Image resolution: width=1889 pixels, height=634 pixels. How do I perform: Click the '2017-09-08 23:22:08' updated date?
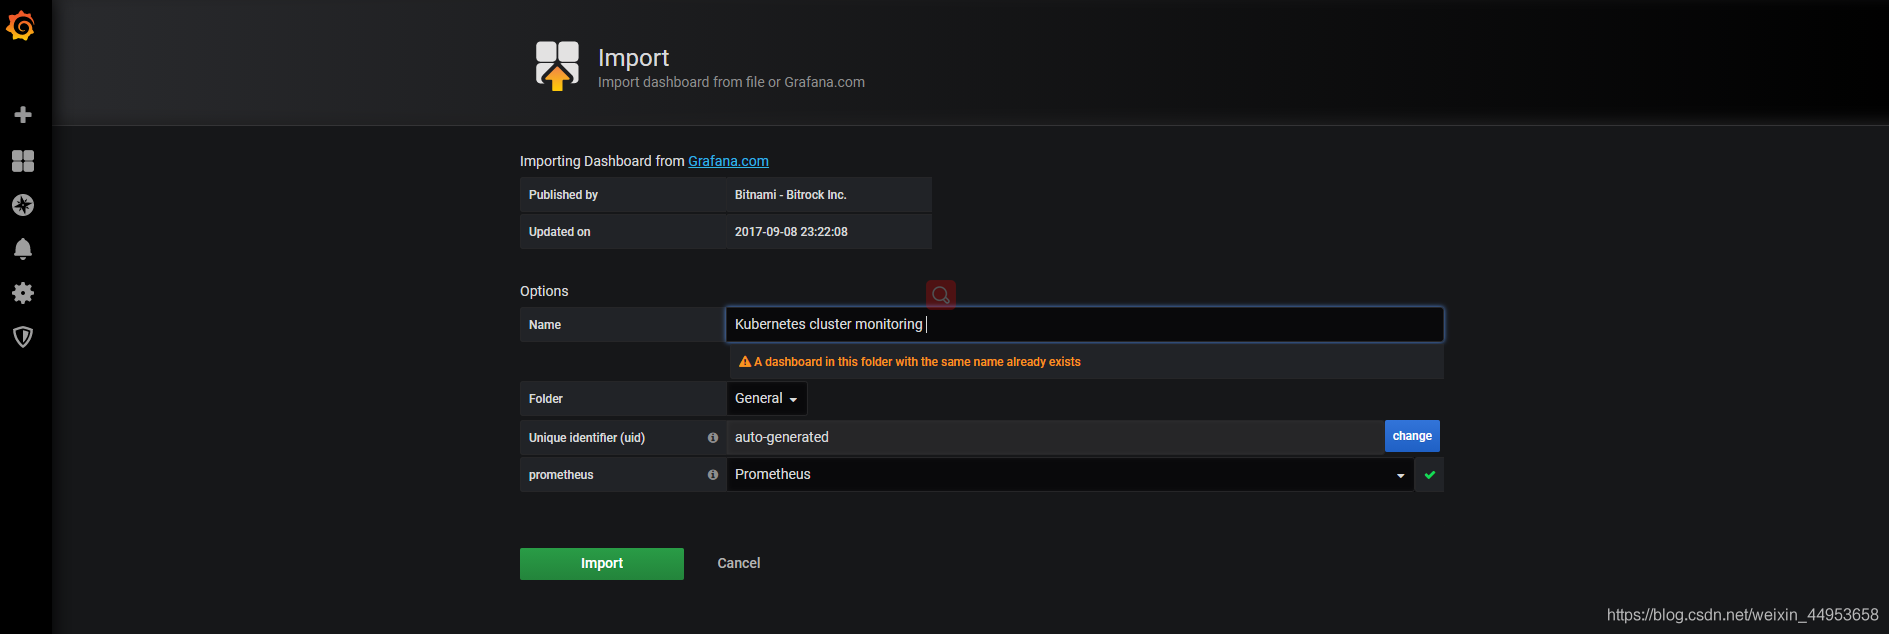point(791,232)
